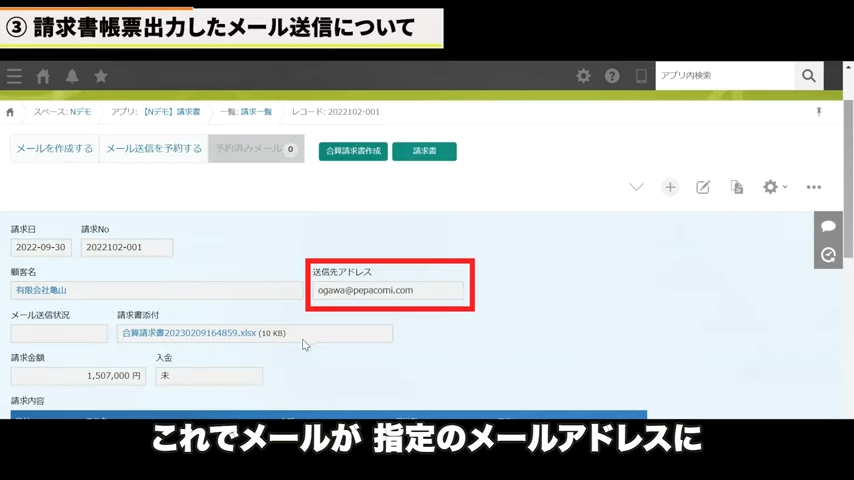Go to portal via header home icon
854x480 pixels.
tap(43, 76)
